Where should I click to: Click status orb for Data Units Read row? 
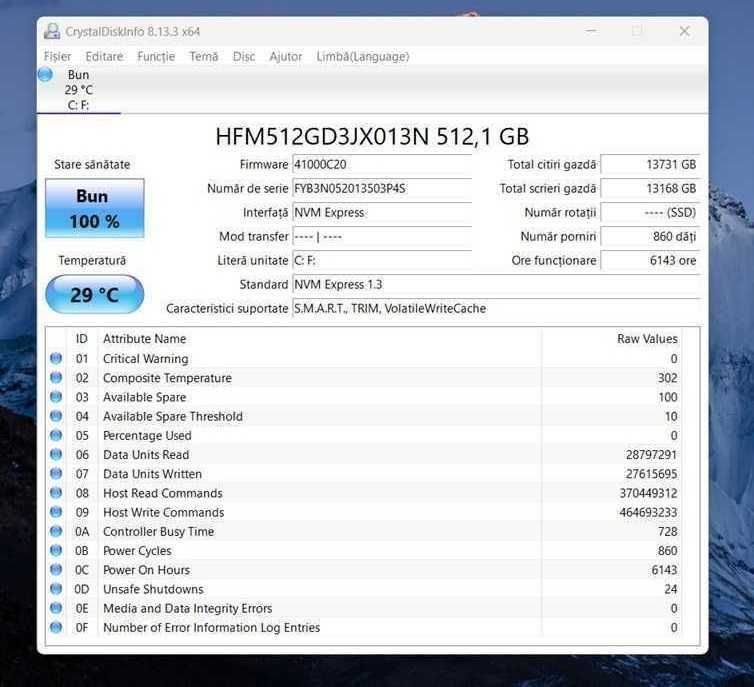pyautogui.click(x=56, y=454)
